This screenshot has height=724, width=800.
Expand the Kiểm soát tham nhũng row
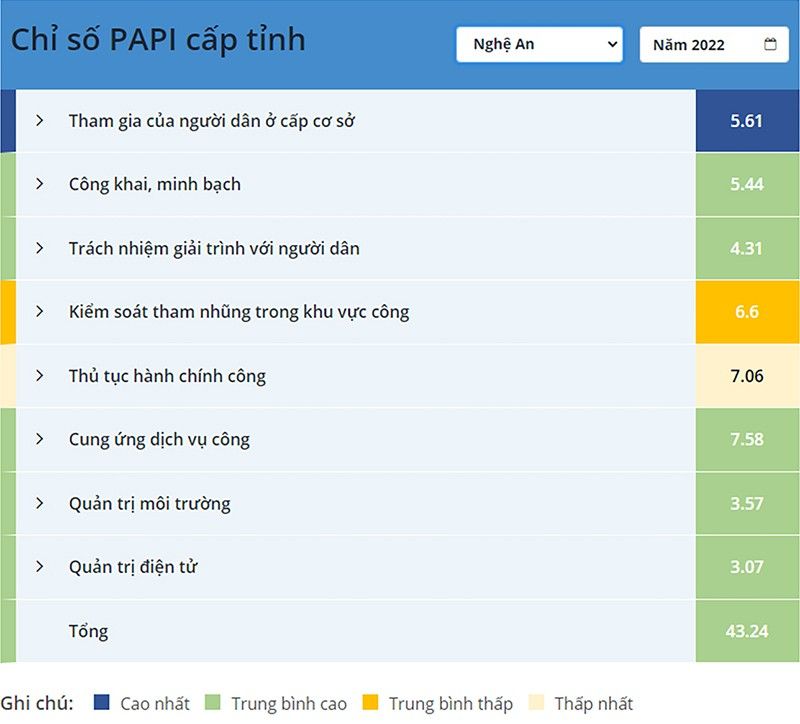(x=40, y=311)
